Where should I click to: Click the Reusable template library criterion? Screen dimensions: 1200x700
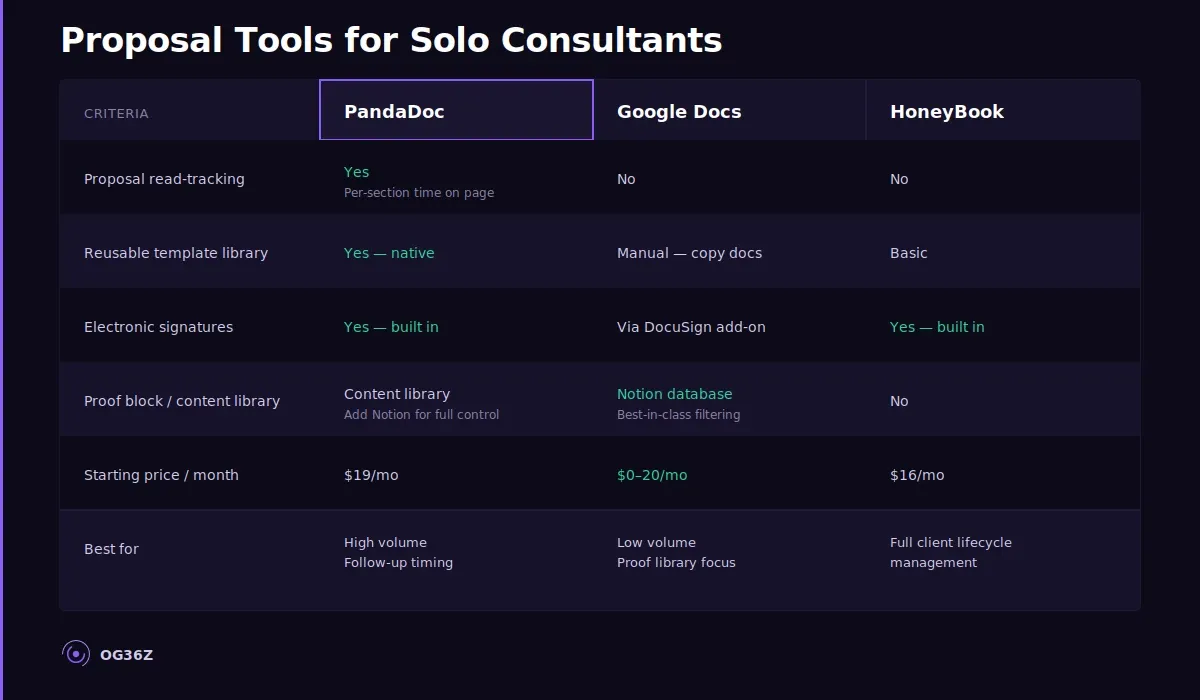(x=176, y=252)
